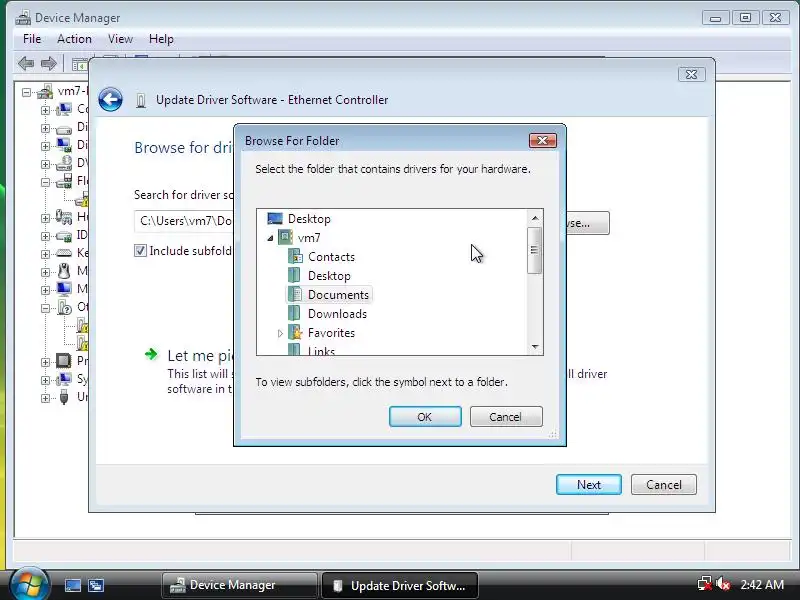Click the back arrow in Update Driver Software
The width and height of the screenshot is (800, 600).
(110, 99)
